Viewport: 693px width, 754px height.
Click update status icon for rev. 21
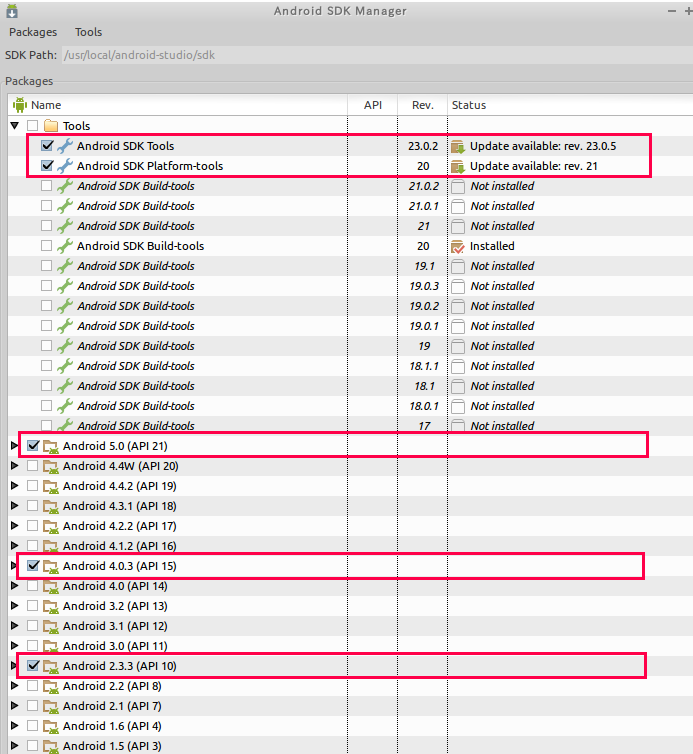point(458,166)
